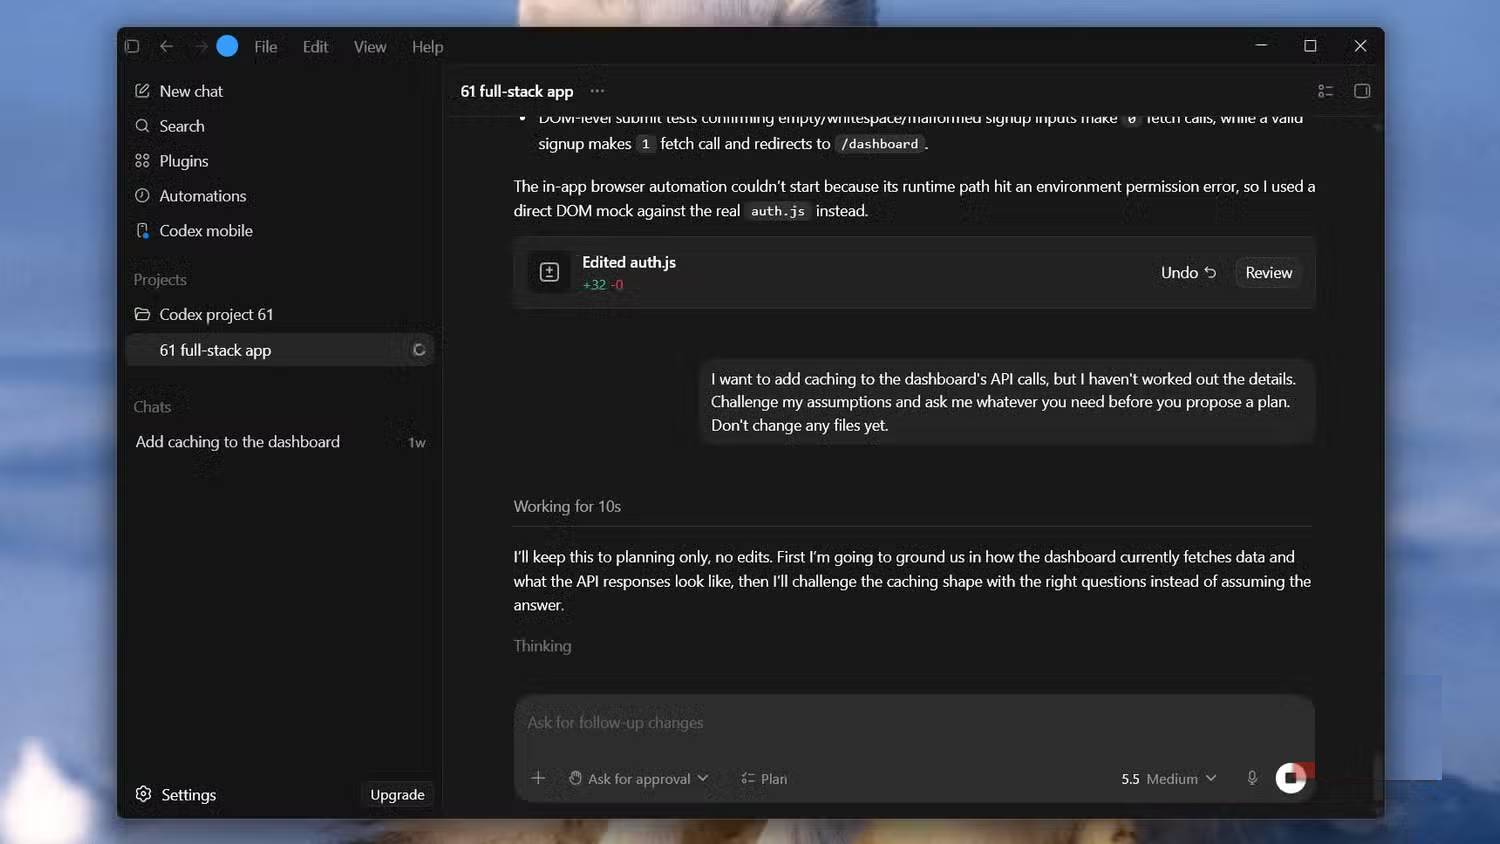Viewport: 1500px width, 844px height.
Task: Click the plus attach icon
Action: tap(538, 778)
